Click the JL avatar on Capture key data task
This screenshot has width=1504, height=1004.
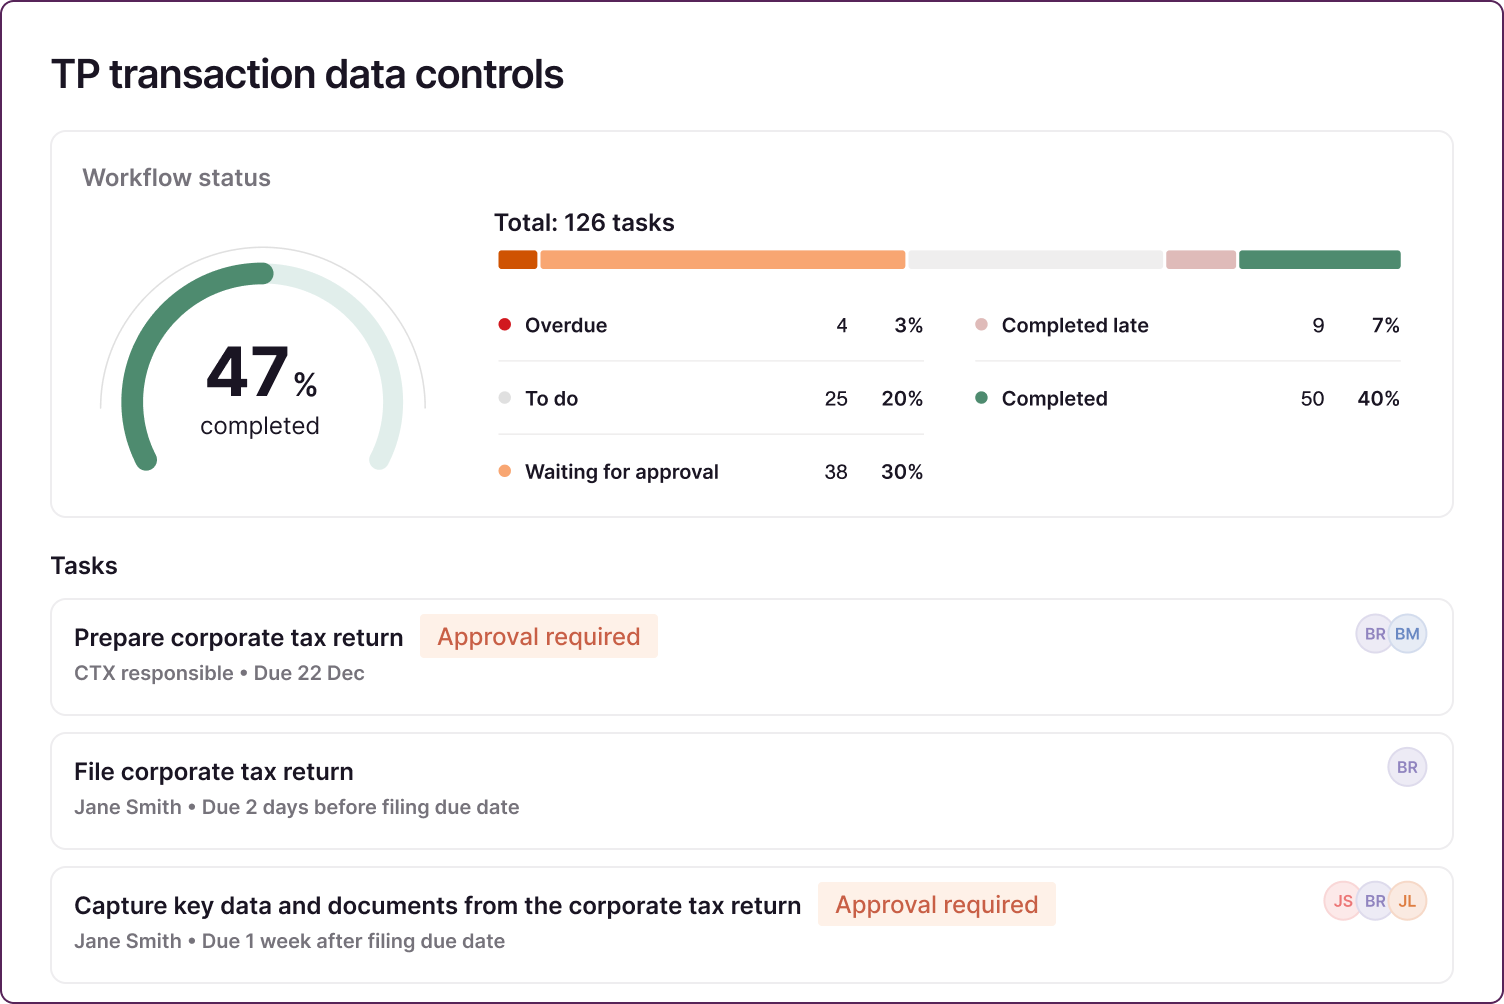coord(1408,901)
